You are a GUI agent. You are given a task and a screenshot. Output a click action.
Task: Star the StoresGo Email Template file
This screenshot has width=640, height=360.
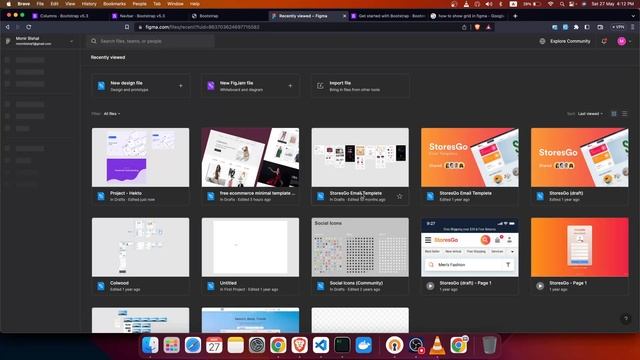point(399,196)
